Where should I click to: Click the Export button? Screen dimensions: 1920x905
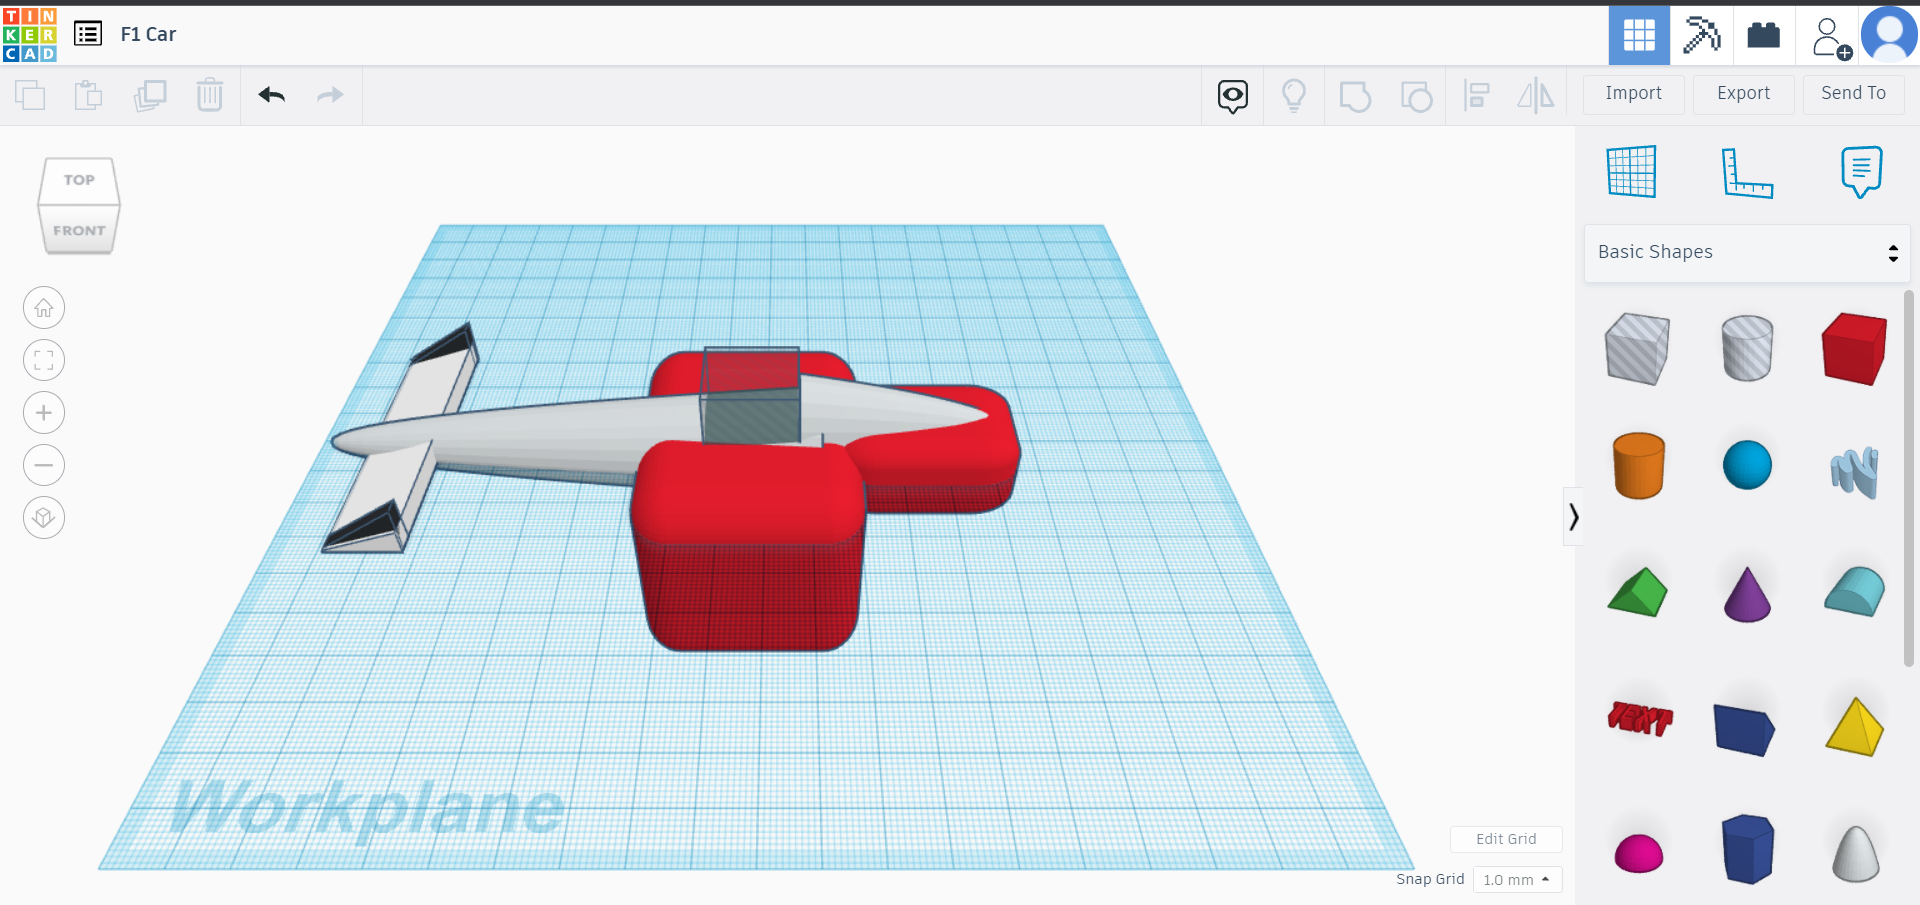pyautogui.click(x=1744, y=94)
